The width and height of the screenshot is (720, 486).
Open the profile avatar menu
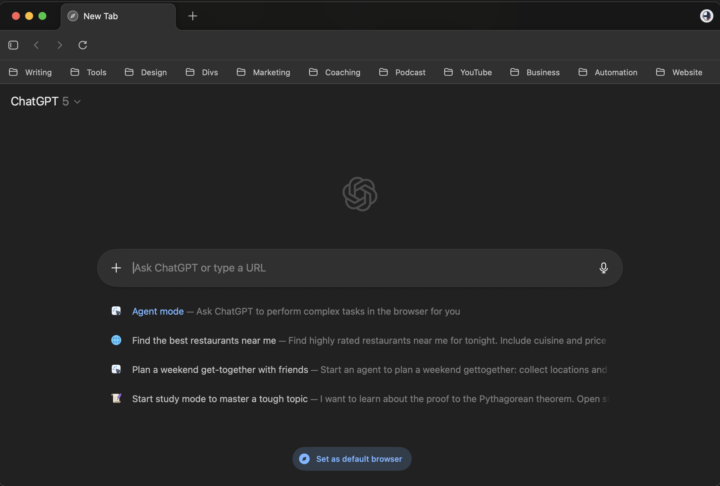[706, 16]
